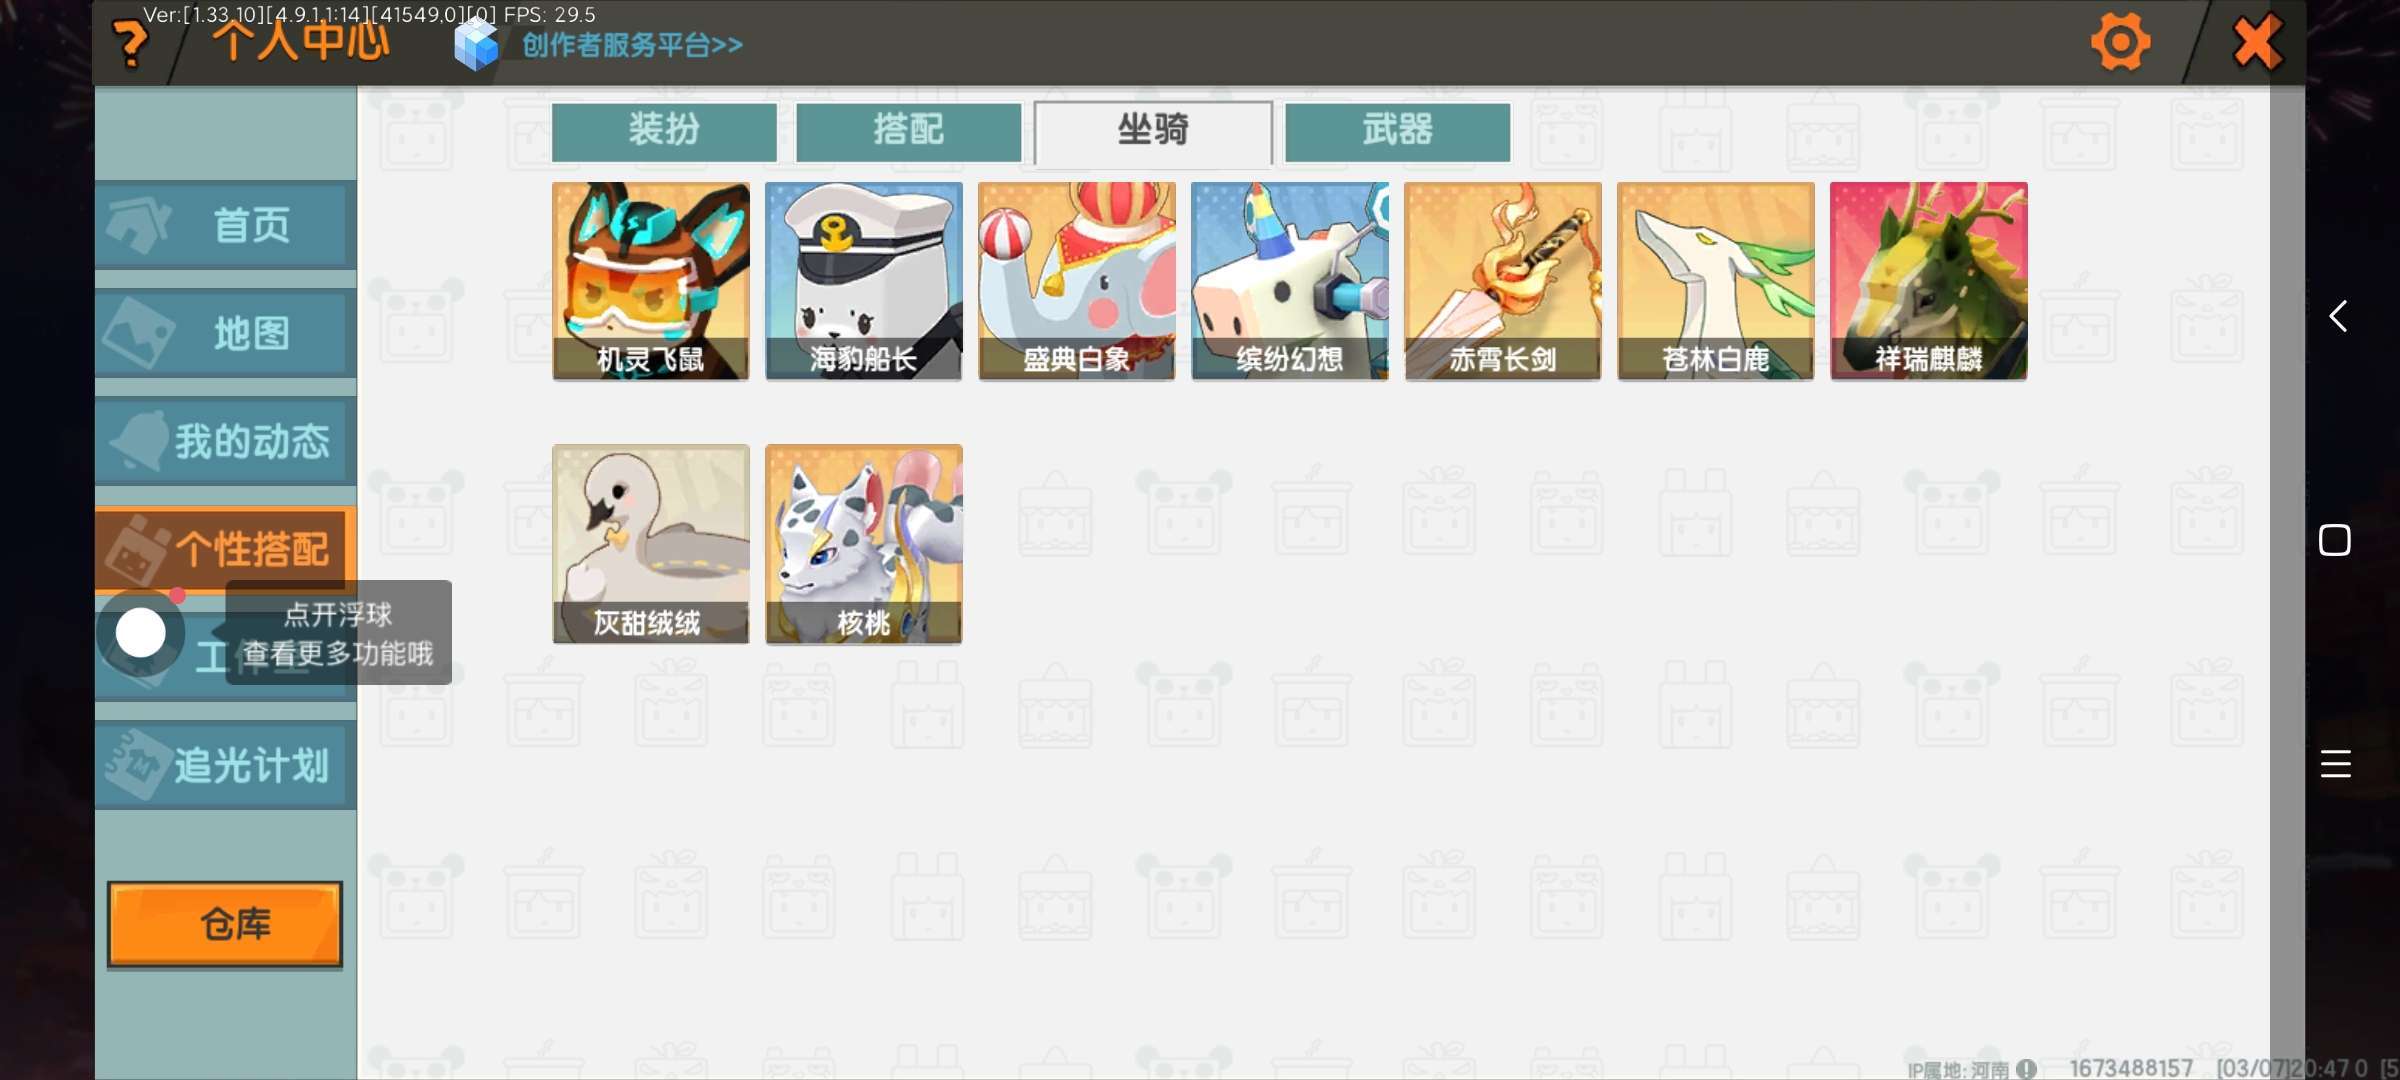The width and height of the screenshot is (2400, 1080).
Task: Click the IP location info icon
Action: 2026,1069
